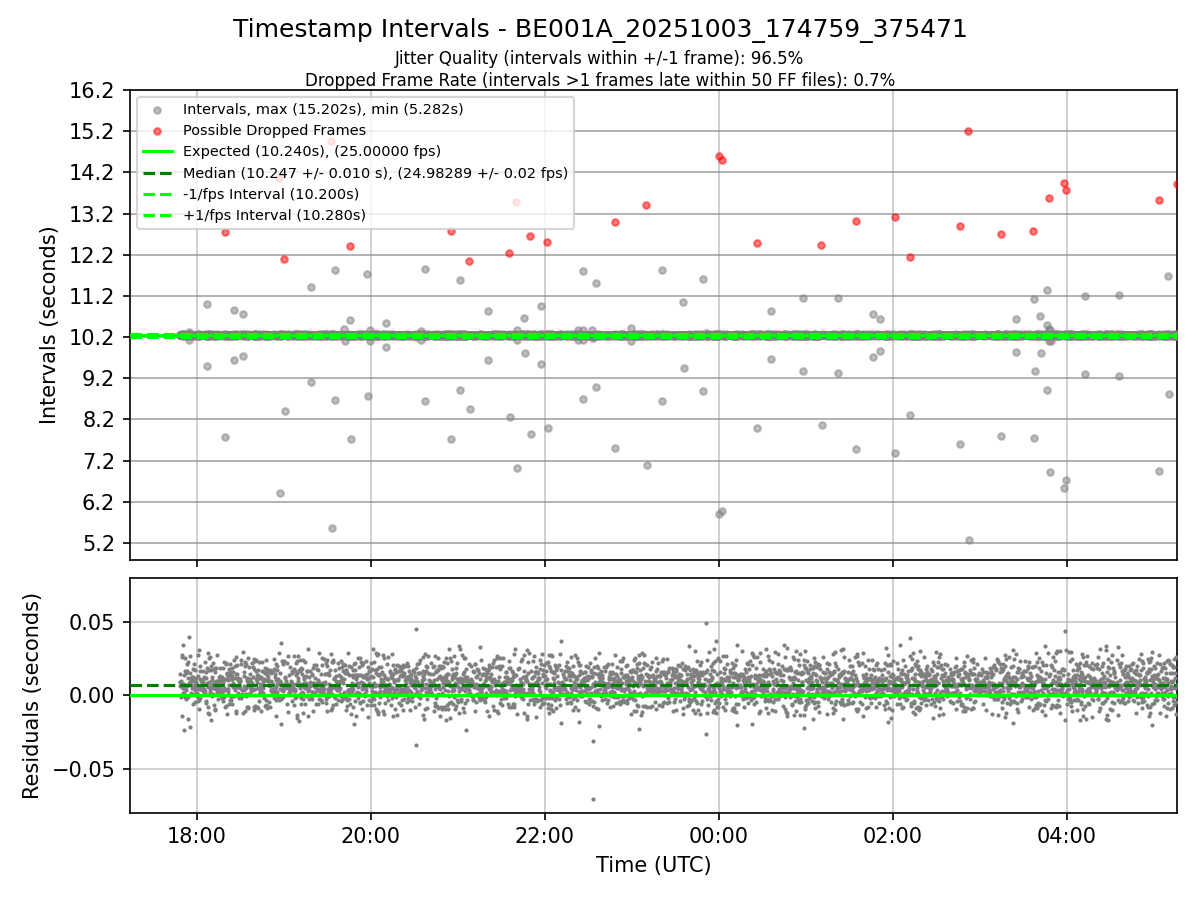Click the 'Time (UTC)' x-axis label
The image size is (1200, 900).
(653, 865)
